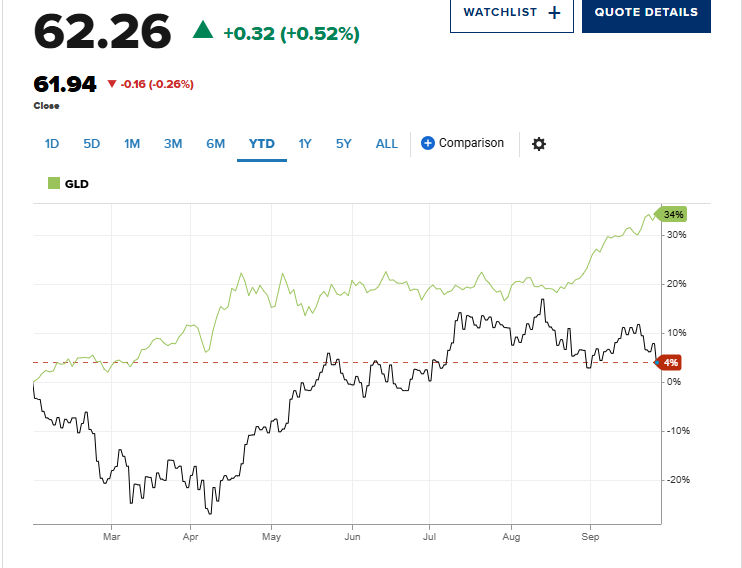Viewport: 742px width, 568px height.
Task: Click the red 4% price marker
Action: click(670, 362)
